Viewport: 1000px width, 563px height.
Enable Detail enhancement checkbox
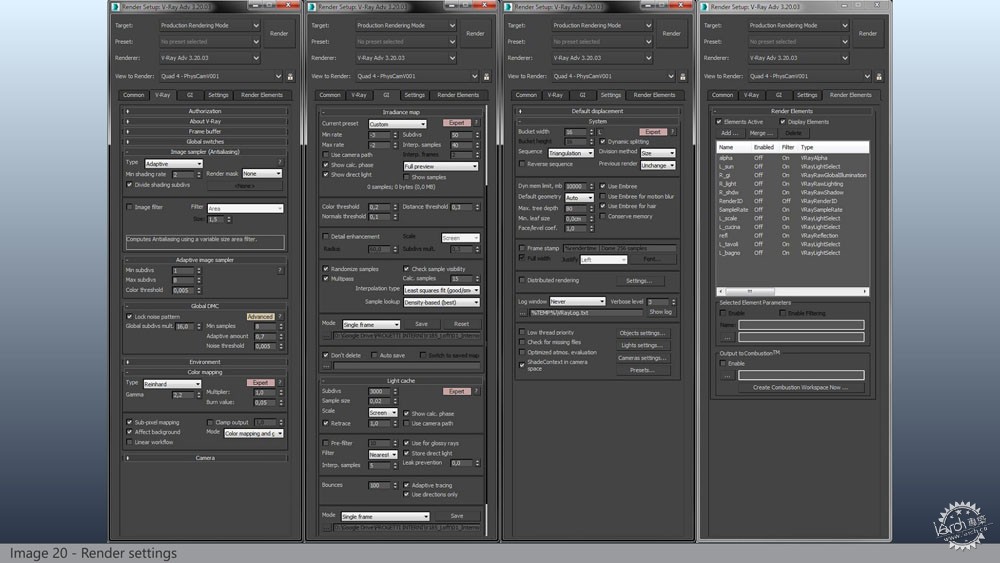pos(326,237)
